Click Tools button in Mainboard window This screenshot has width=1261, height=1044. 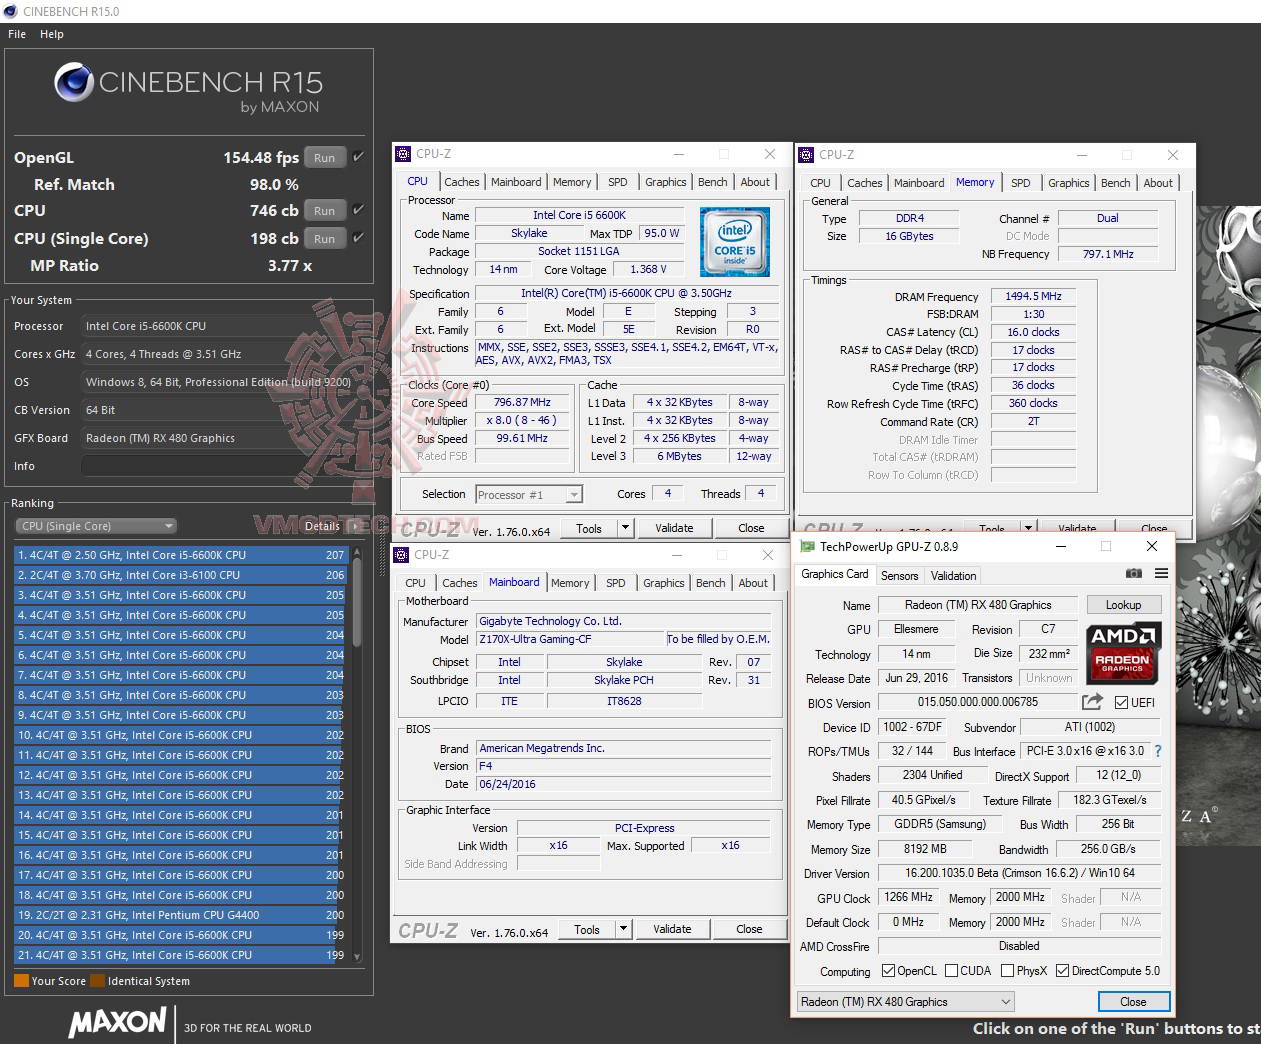coord(587,929)
